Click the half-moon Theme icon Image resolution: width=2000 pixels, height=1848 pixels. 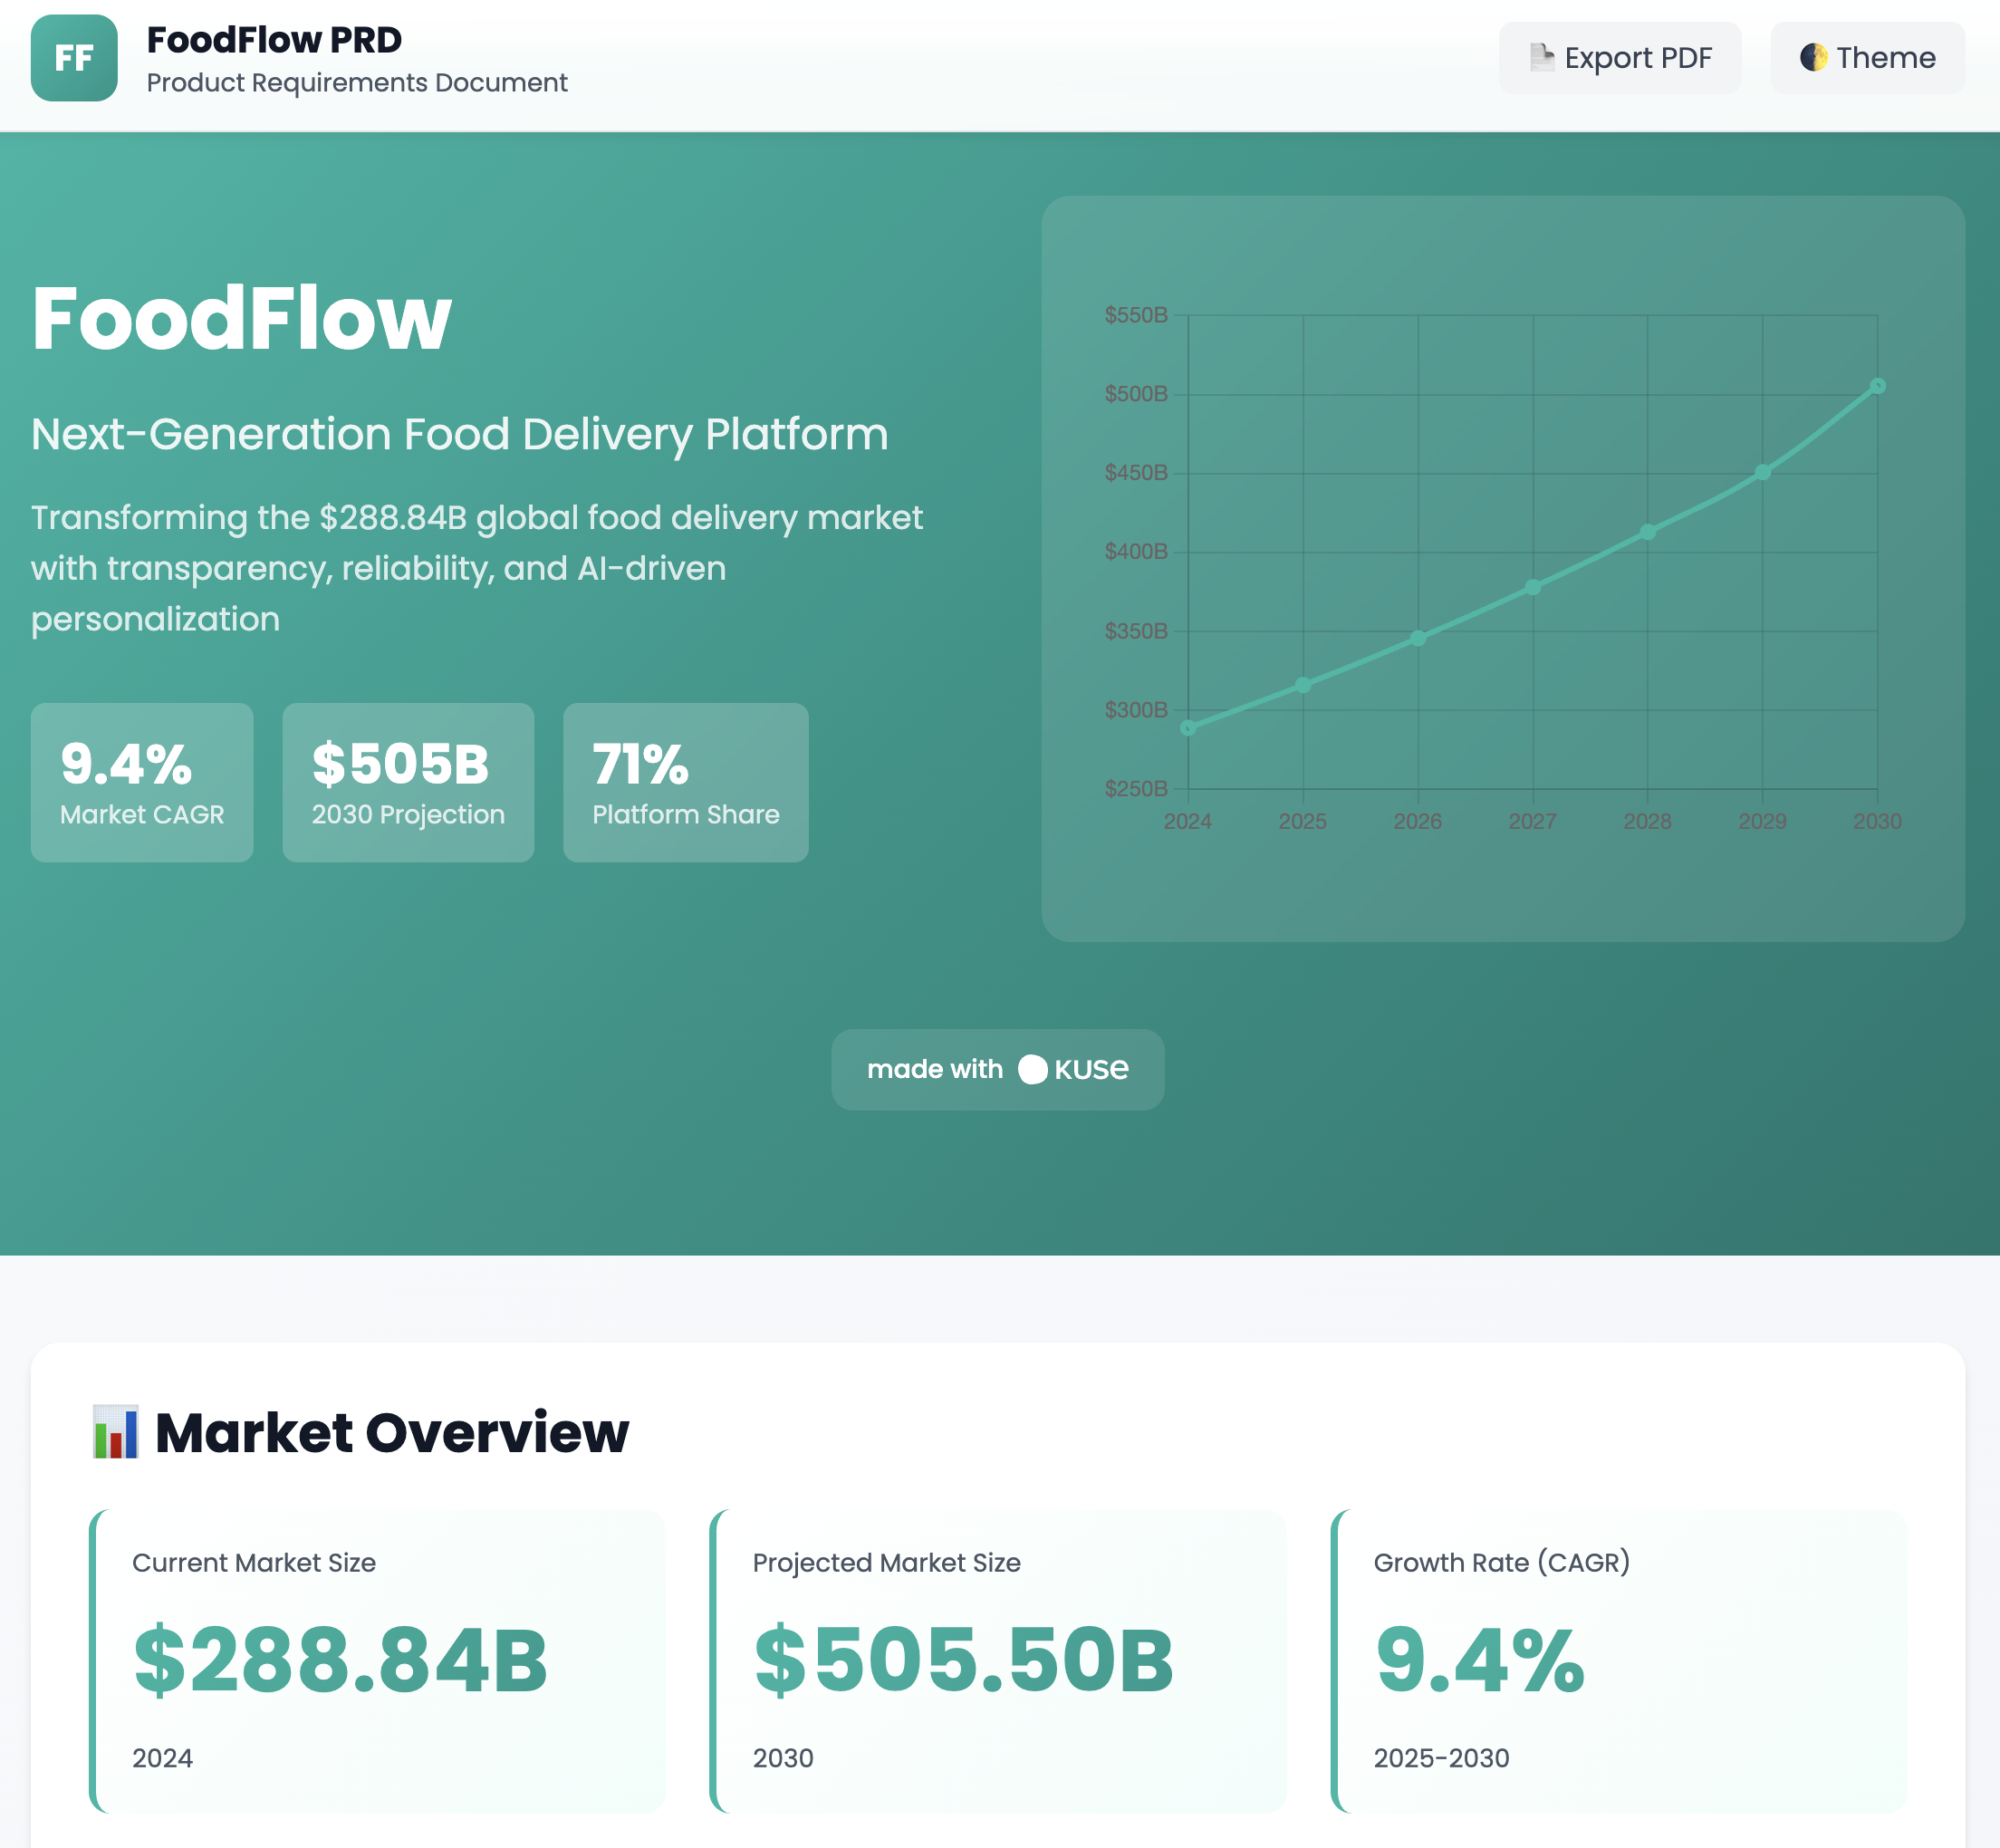1813,57
